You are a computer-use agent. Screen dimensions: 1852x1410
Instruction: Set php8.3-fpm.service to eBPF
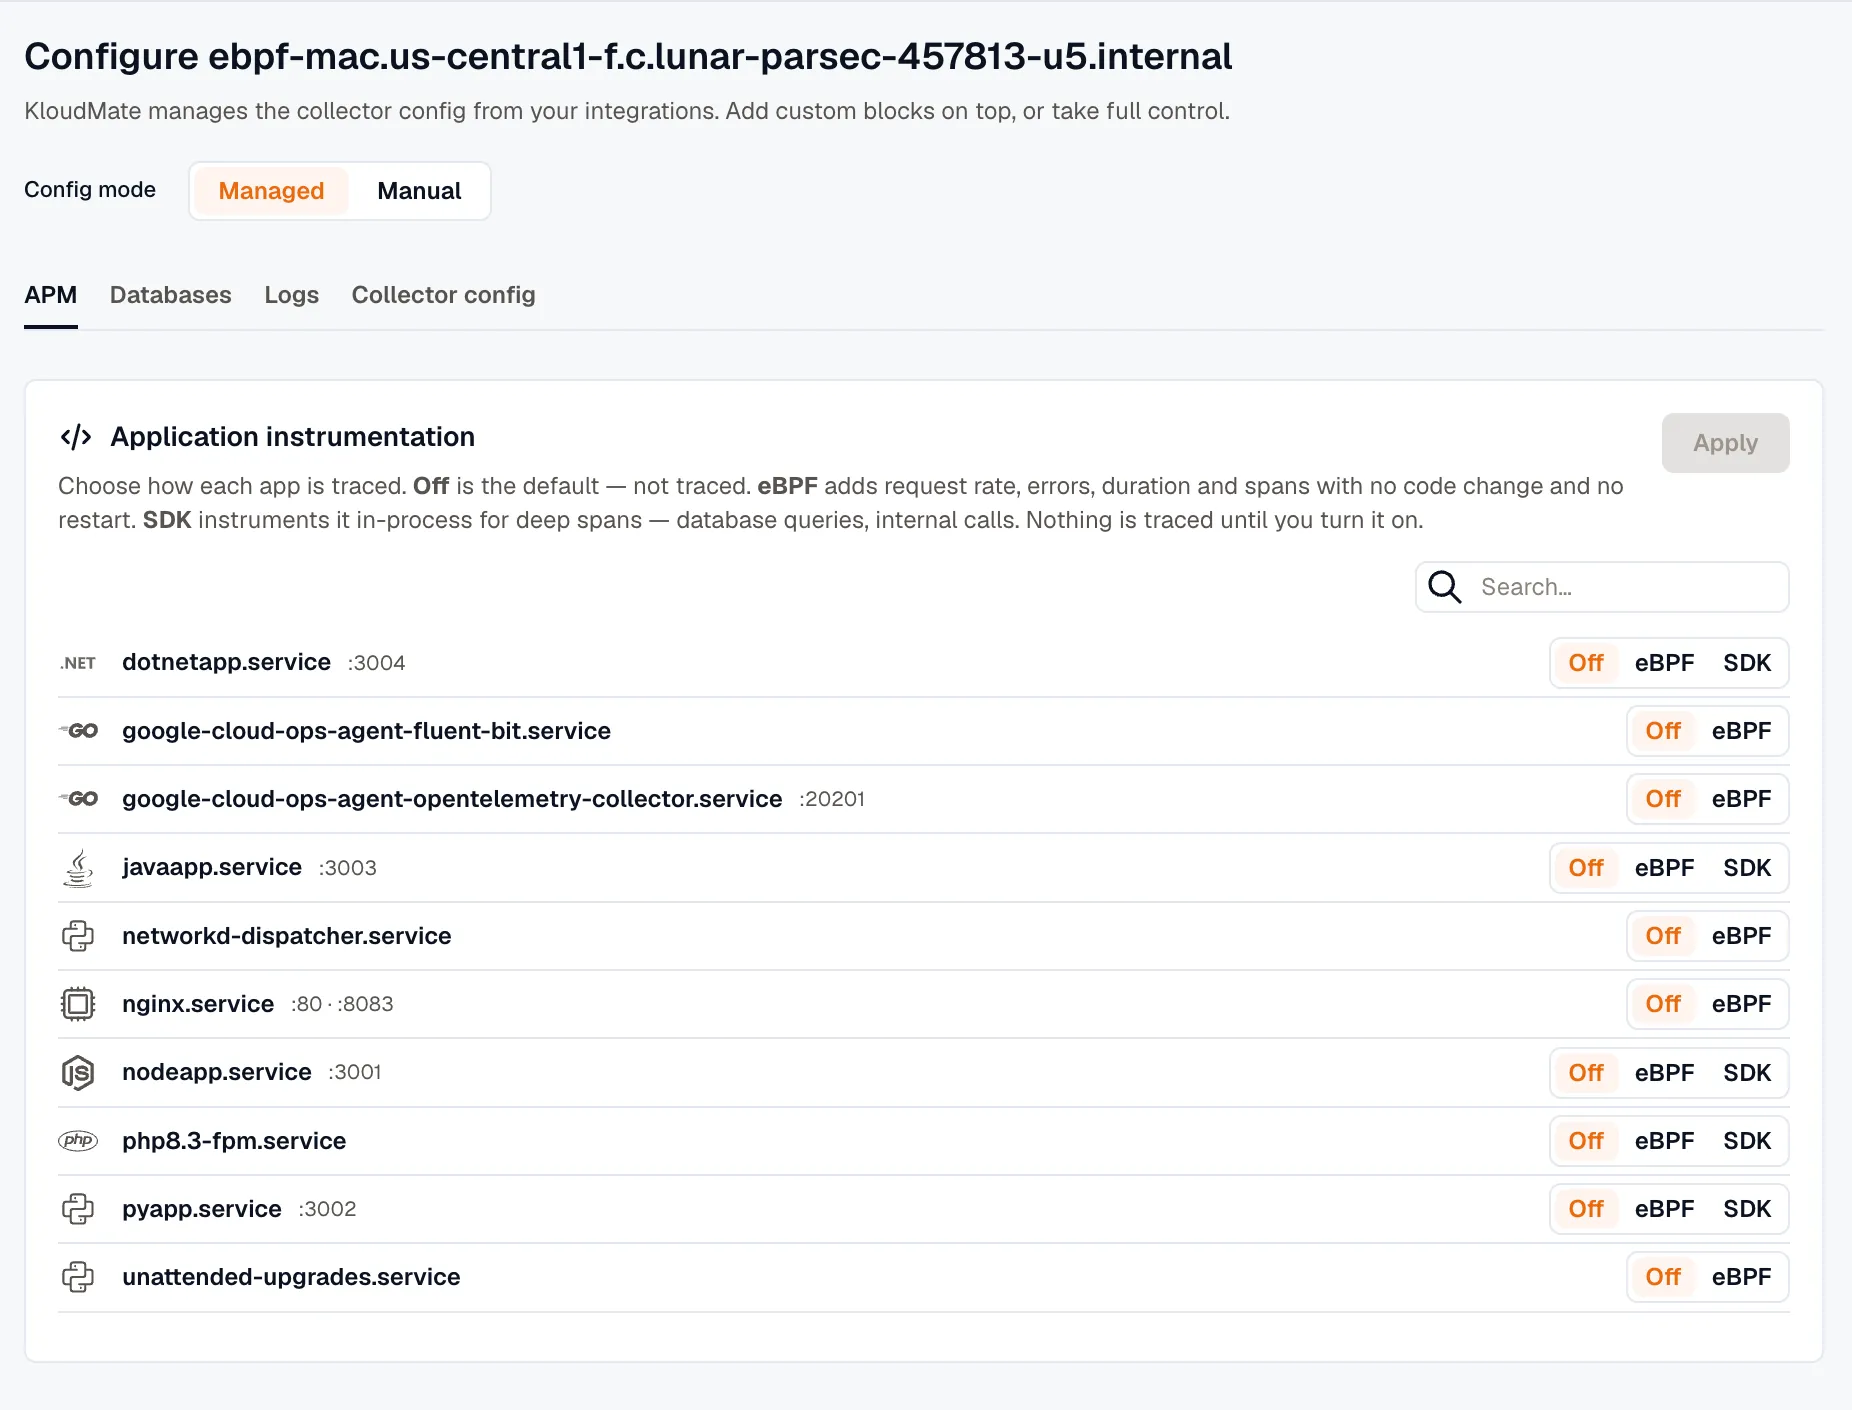[1664, 1141]
